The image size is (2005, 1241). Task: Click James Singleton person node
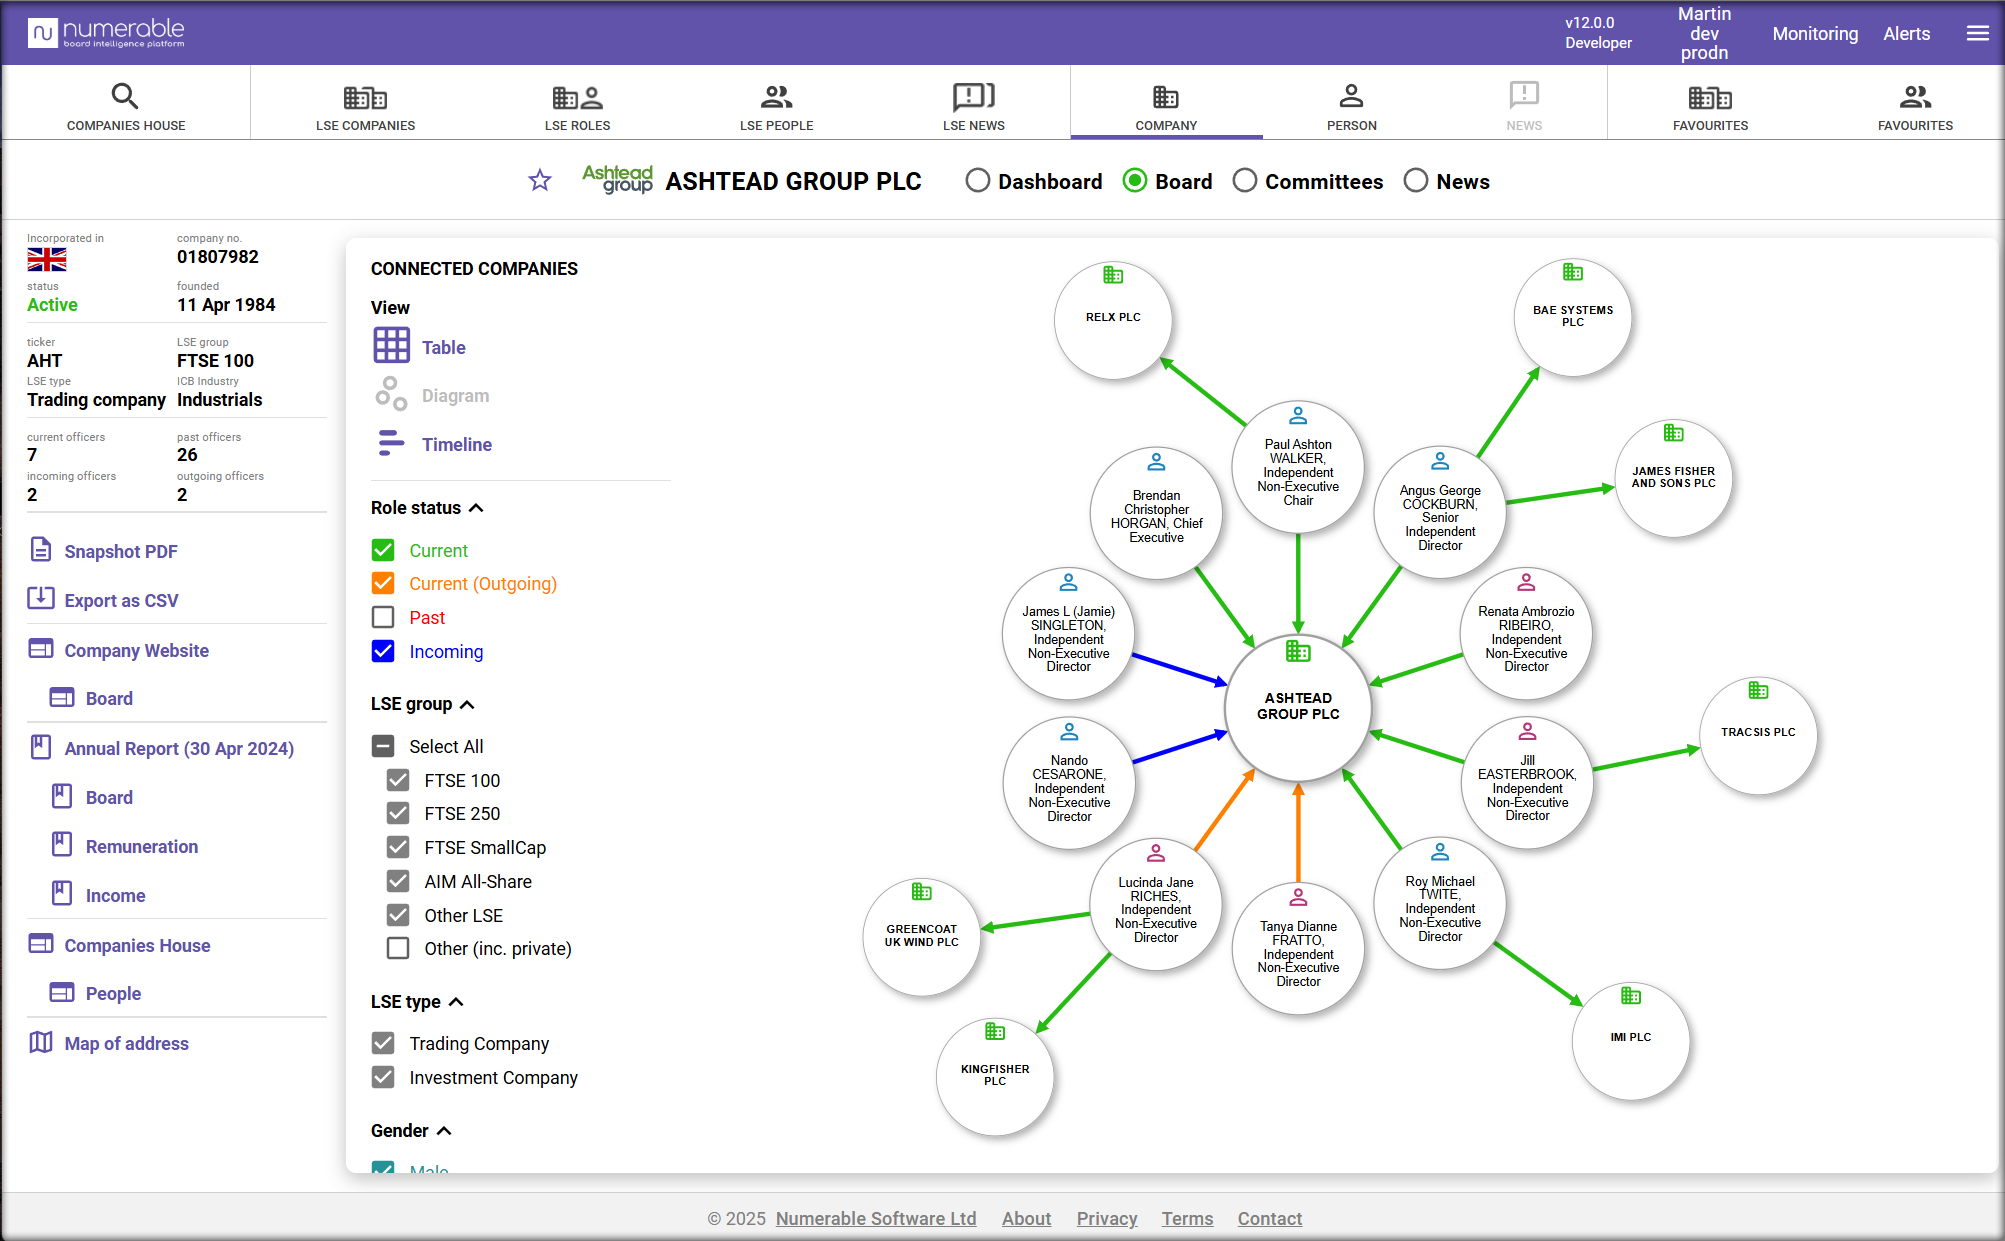point(1068,633)
